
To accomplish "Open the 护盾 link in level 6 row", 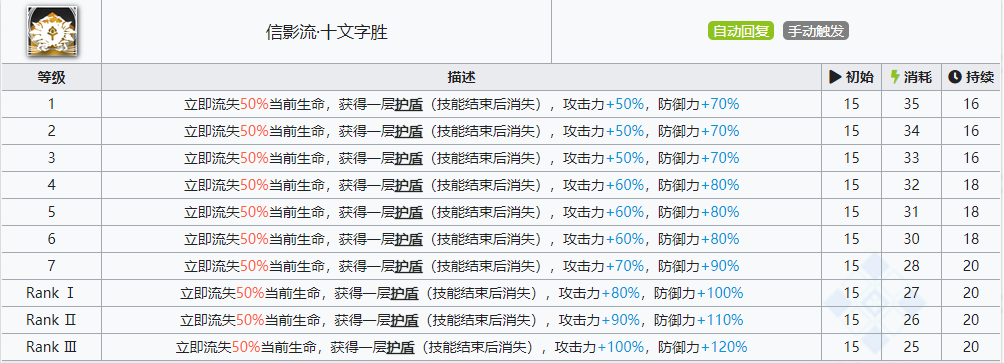I will tap(409, 239).
